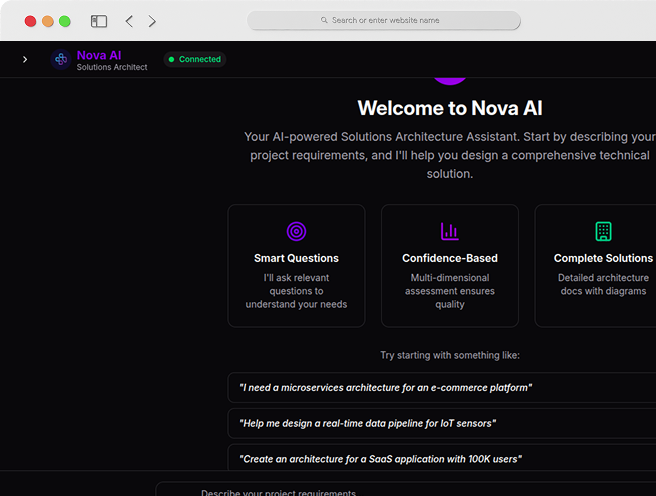The image size is (656, 496).
Task: Click the Nova AI logo icon
Action: pyautogui.click(x=61, y=59)
